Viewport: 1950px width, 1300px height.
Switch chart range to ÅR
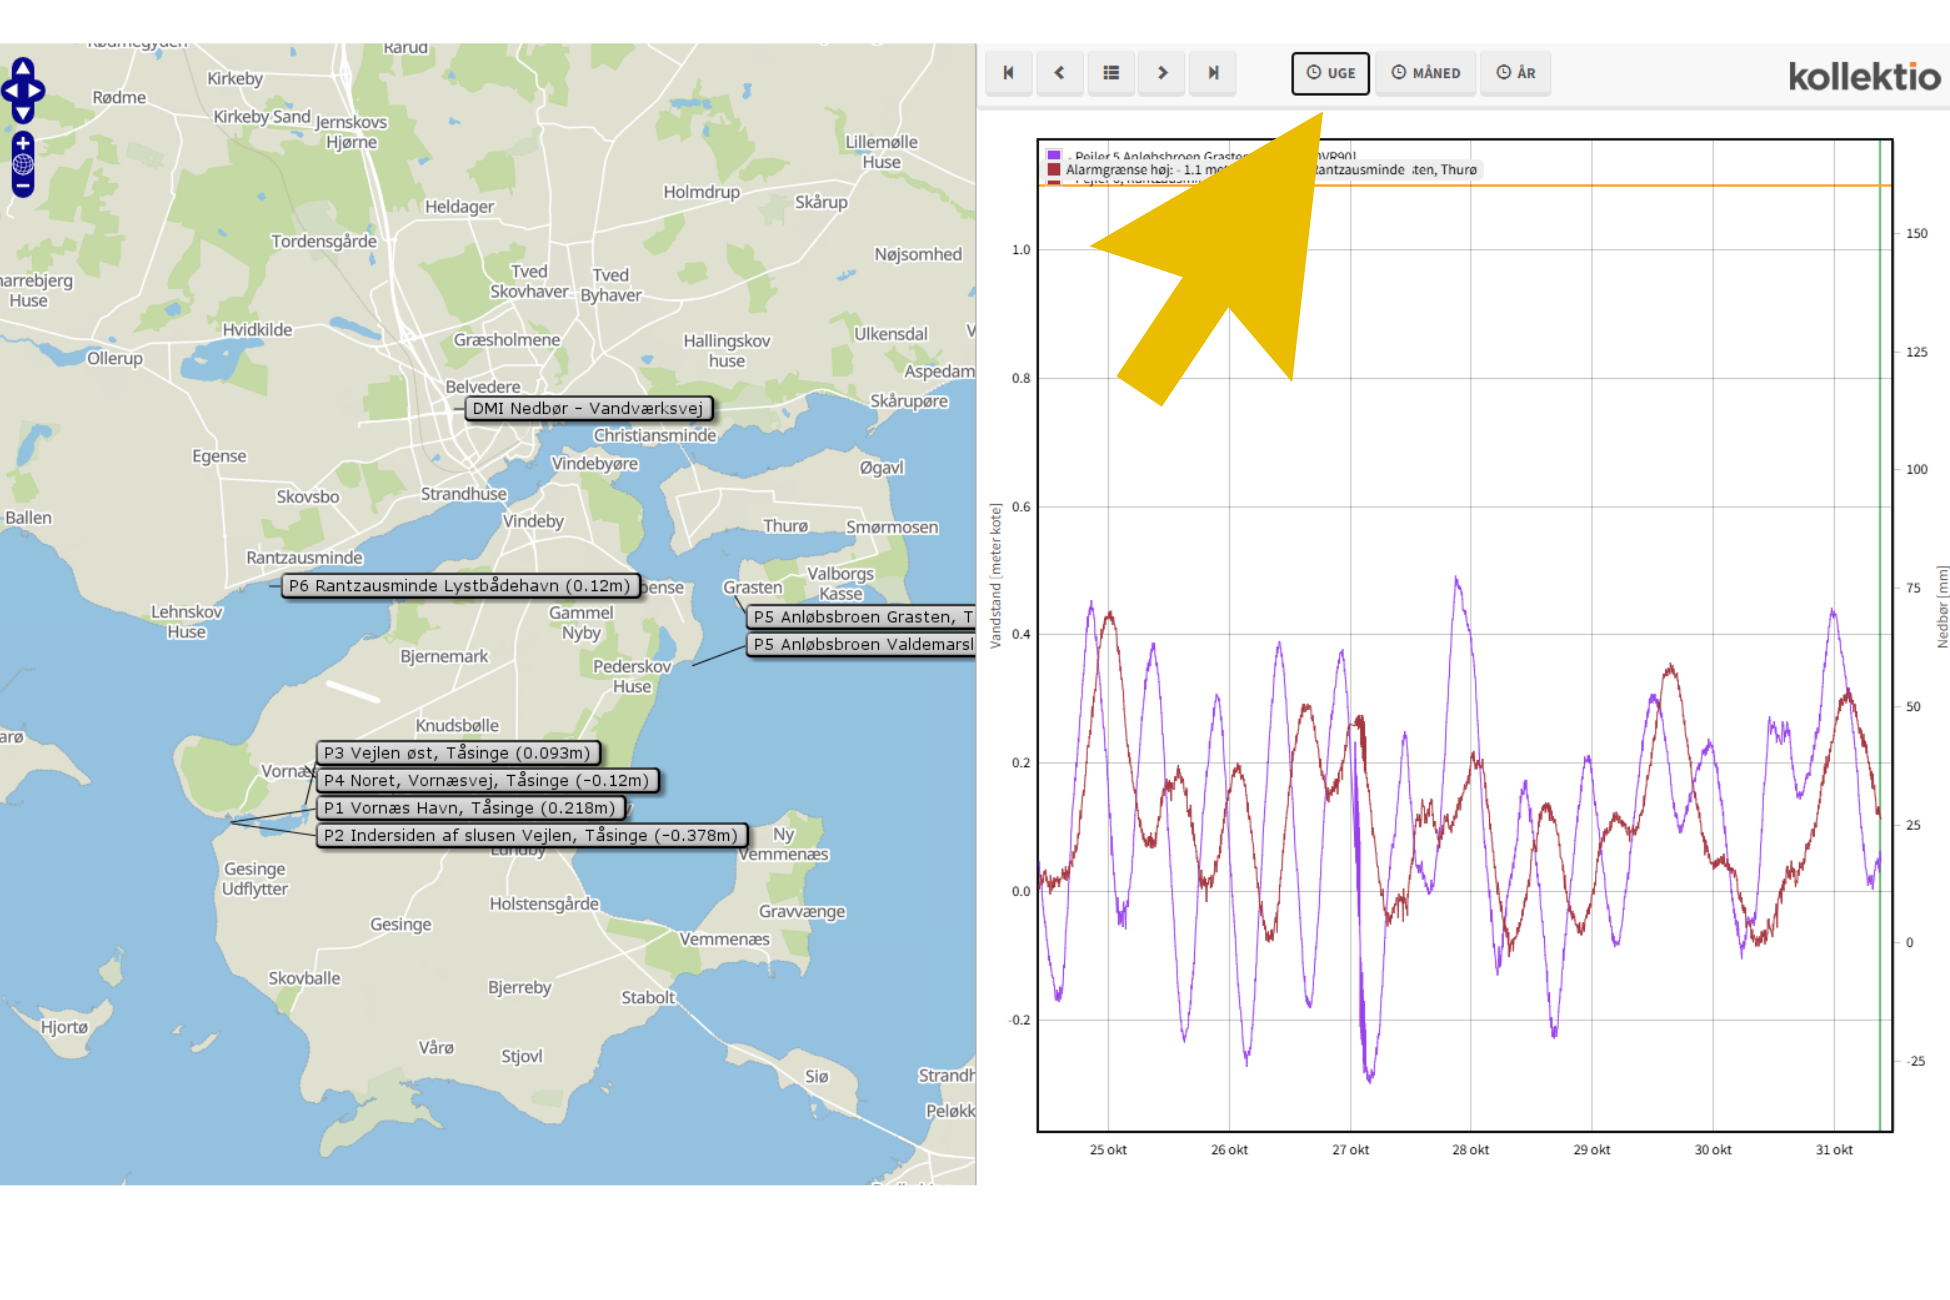1515,73
